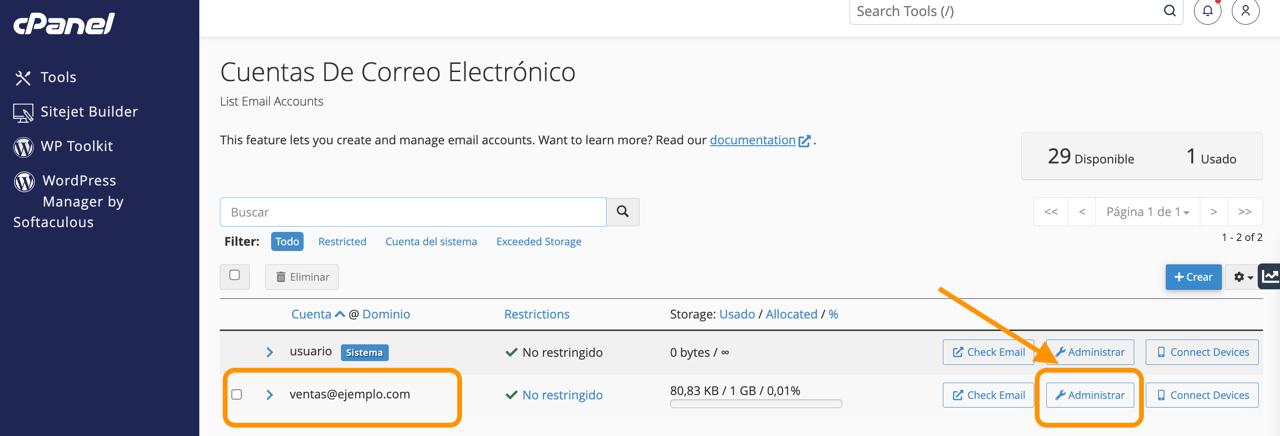Click No restringido link for ventas@ejemplo.com
The width and height of the screenshot is (1280, 436).
[563, 395]
